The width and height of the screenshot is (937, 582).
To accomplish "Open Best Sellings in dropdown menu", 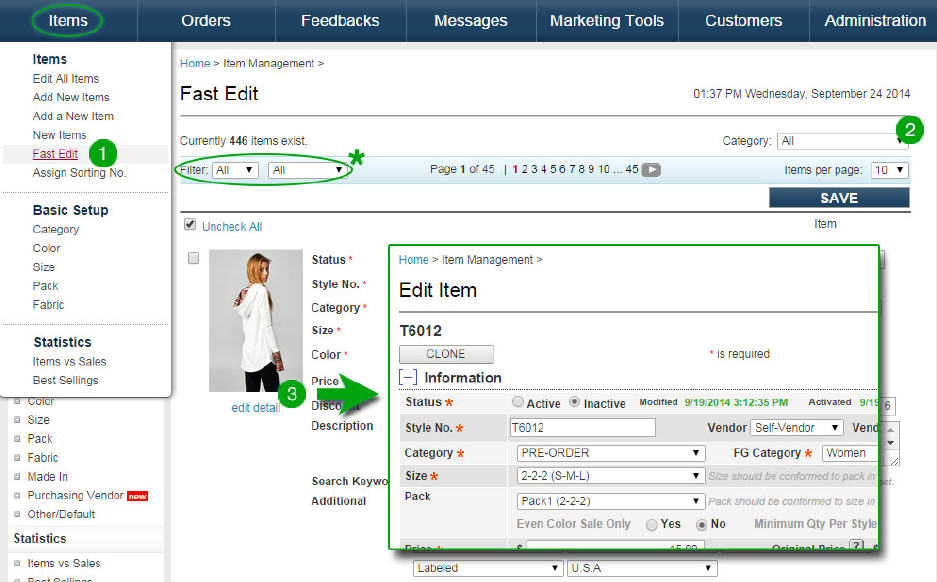I will tap(66, 381).
